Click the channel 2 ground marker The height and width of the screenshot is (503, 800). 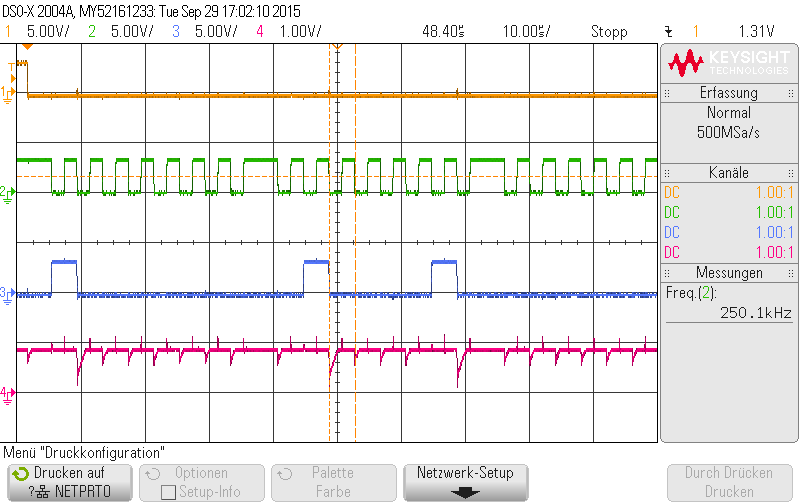[x=8, y=194]
